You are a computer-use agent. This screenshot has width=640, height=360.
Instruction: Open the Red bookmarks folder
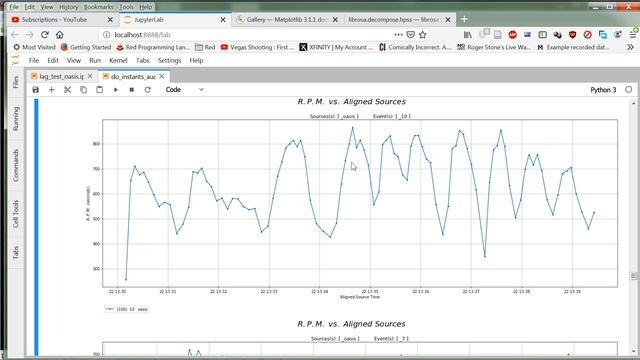[205, 47]
